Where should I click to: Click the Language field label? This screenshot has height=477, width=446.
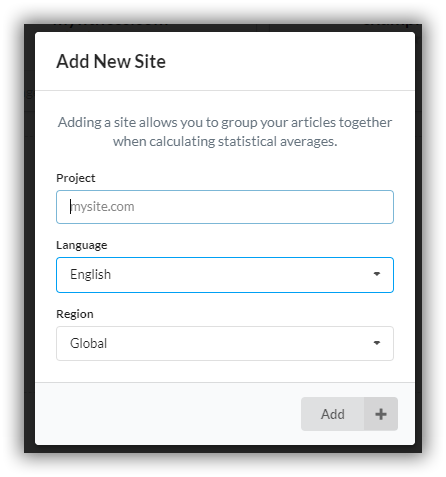(x=82, y=245)
